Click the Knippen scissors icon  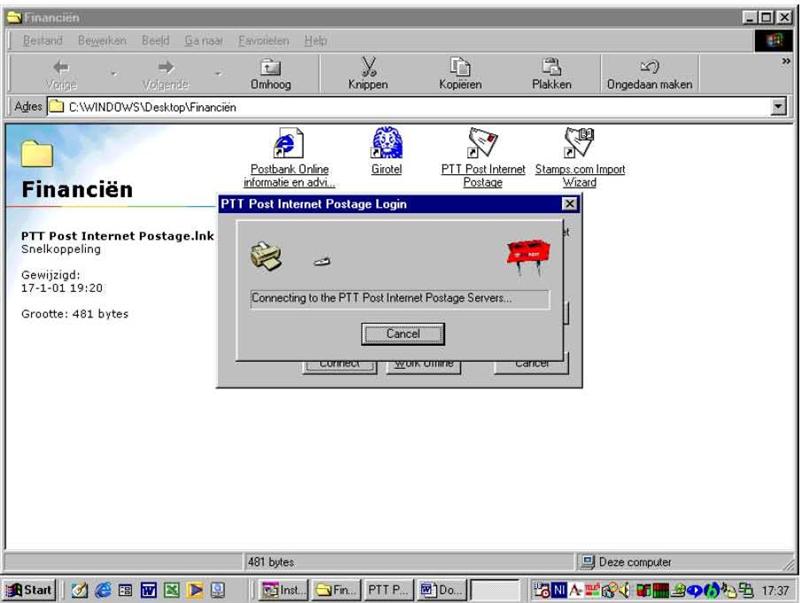coord(368,67)
